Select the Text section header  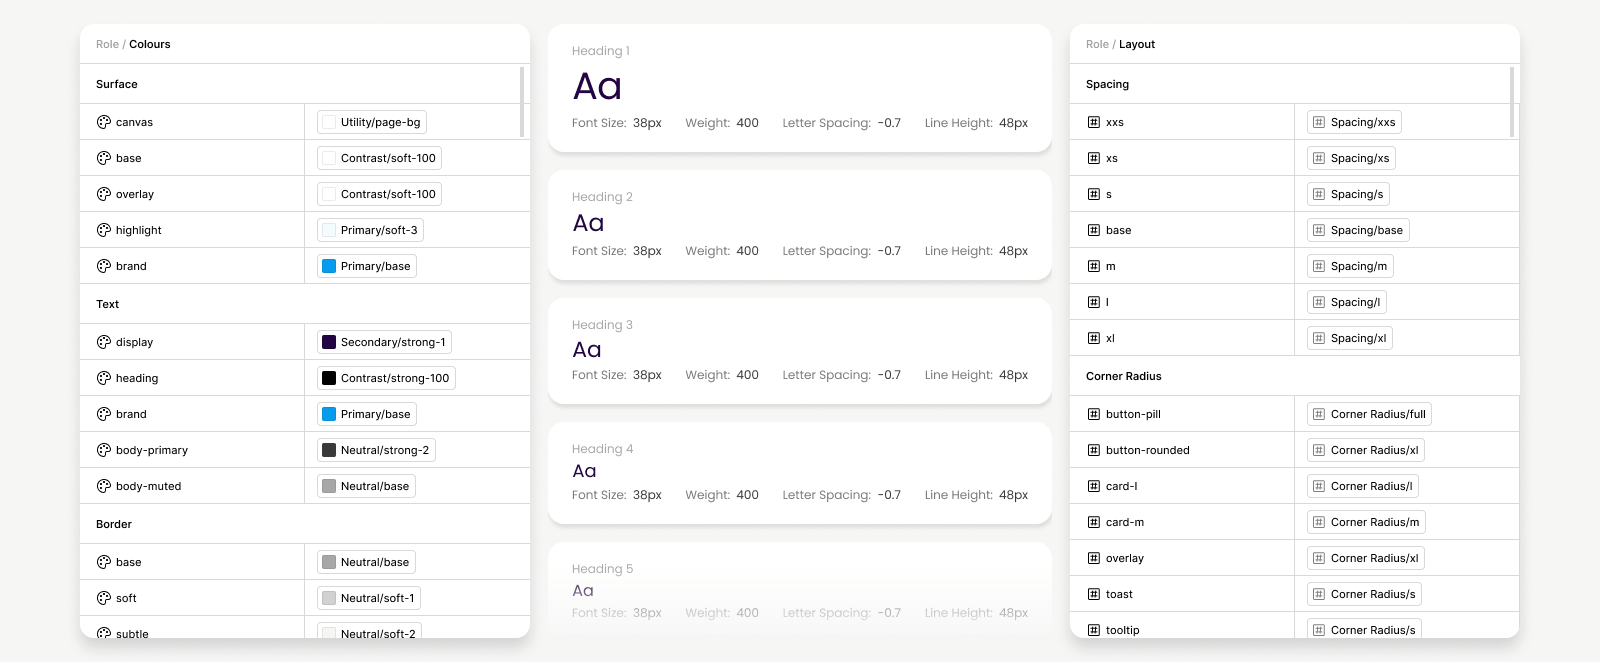coord(305,304)
